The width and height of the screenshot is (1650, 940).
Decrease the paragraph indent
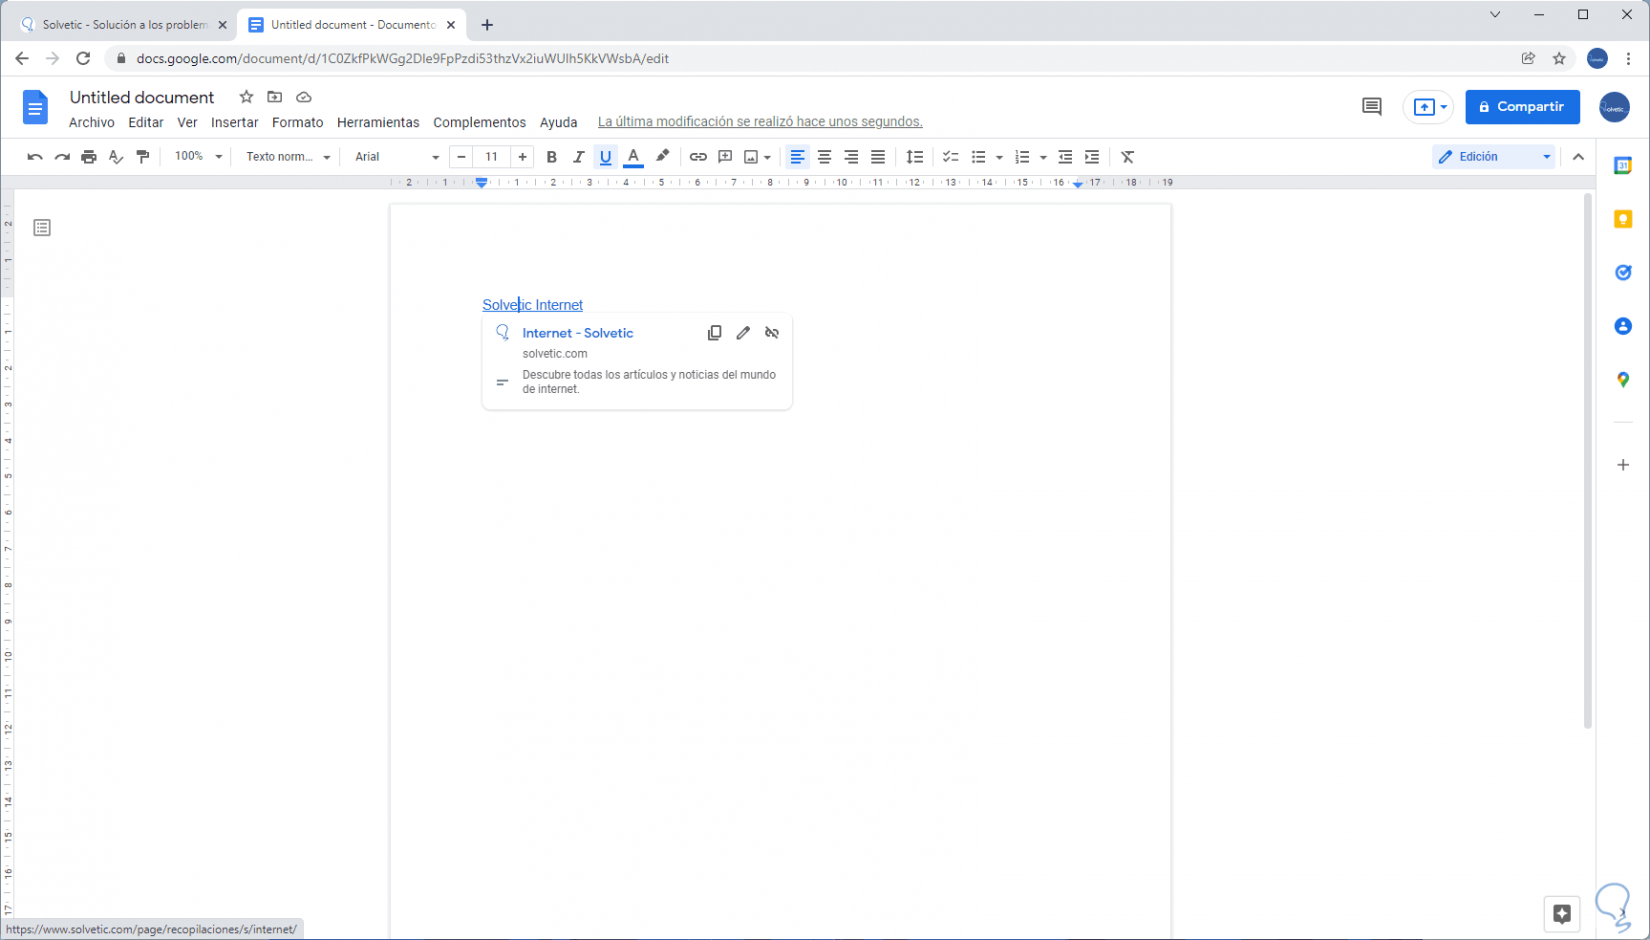[x=1065, y=157]
